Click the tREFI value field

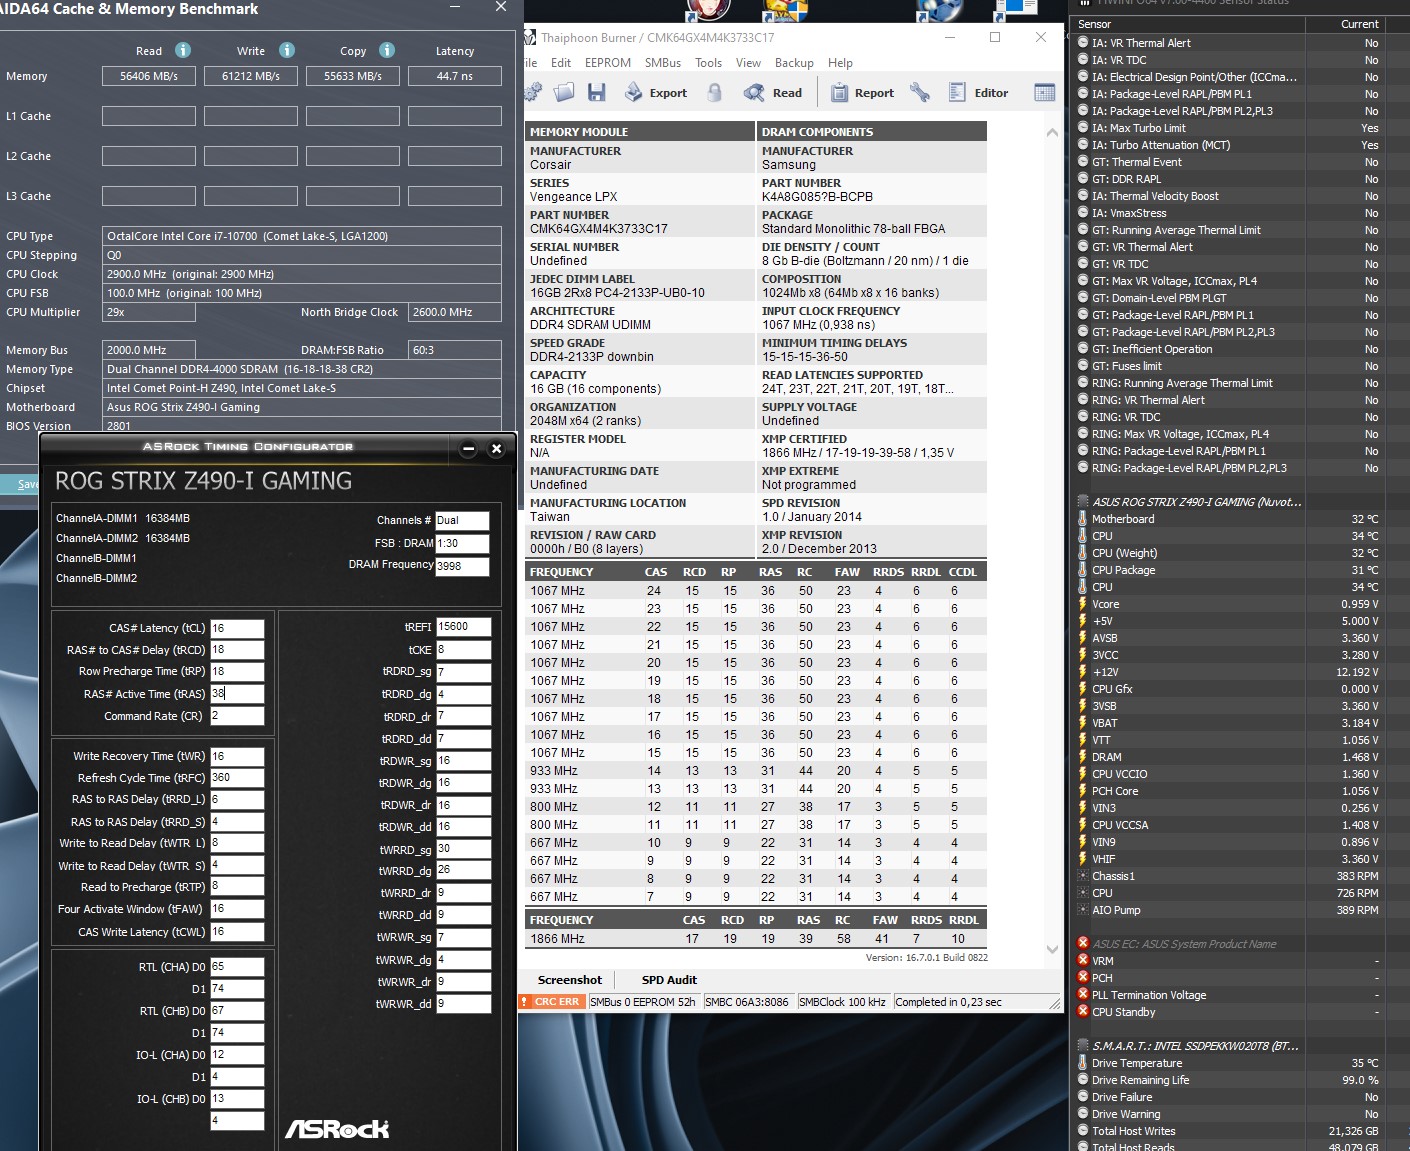463,627
